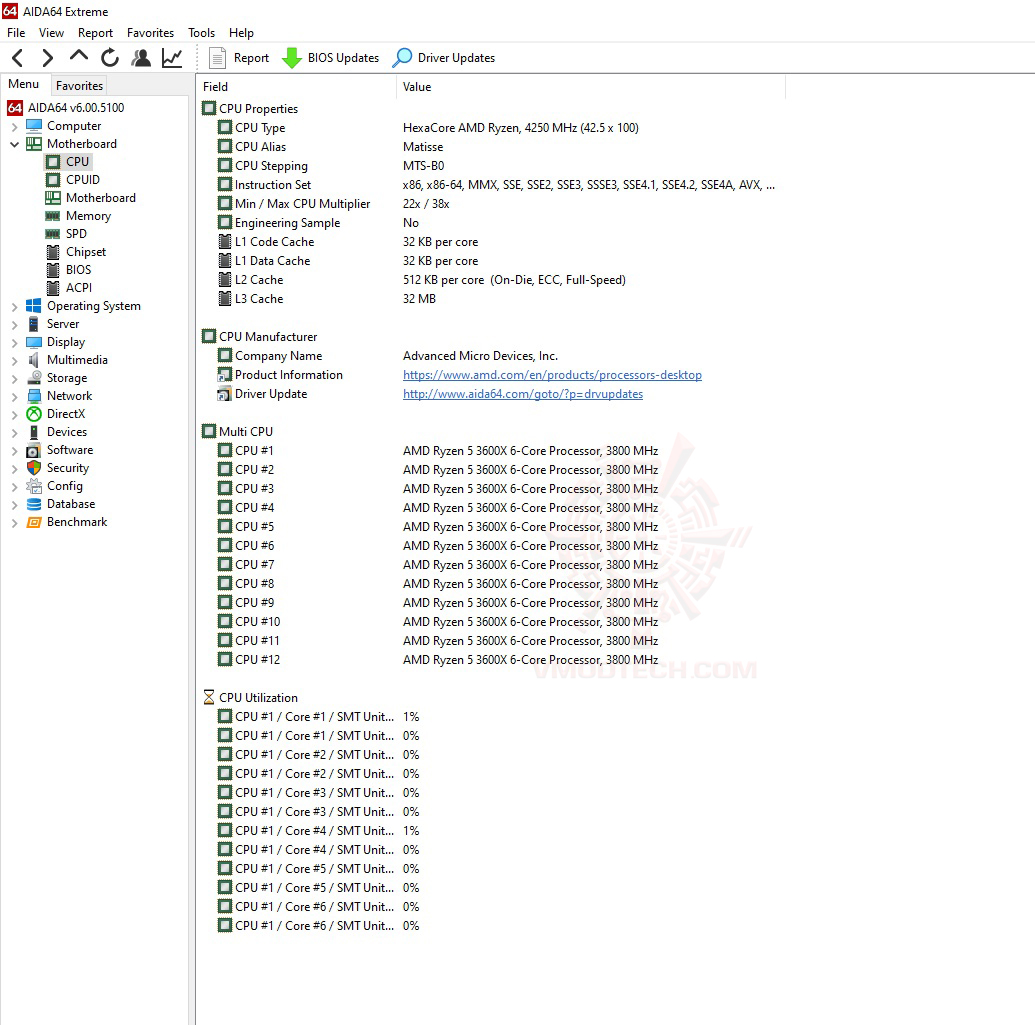Click the Benchmark orange icon

[34, 522]
